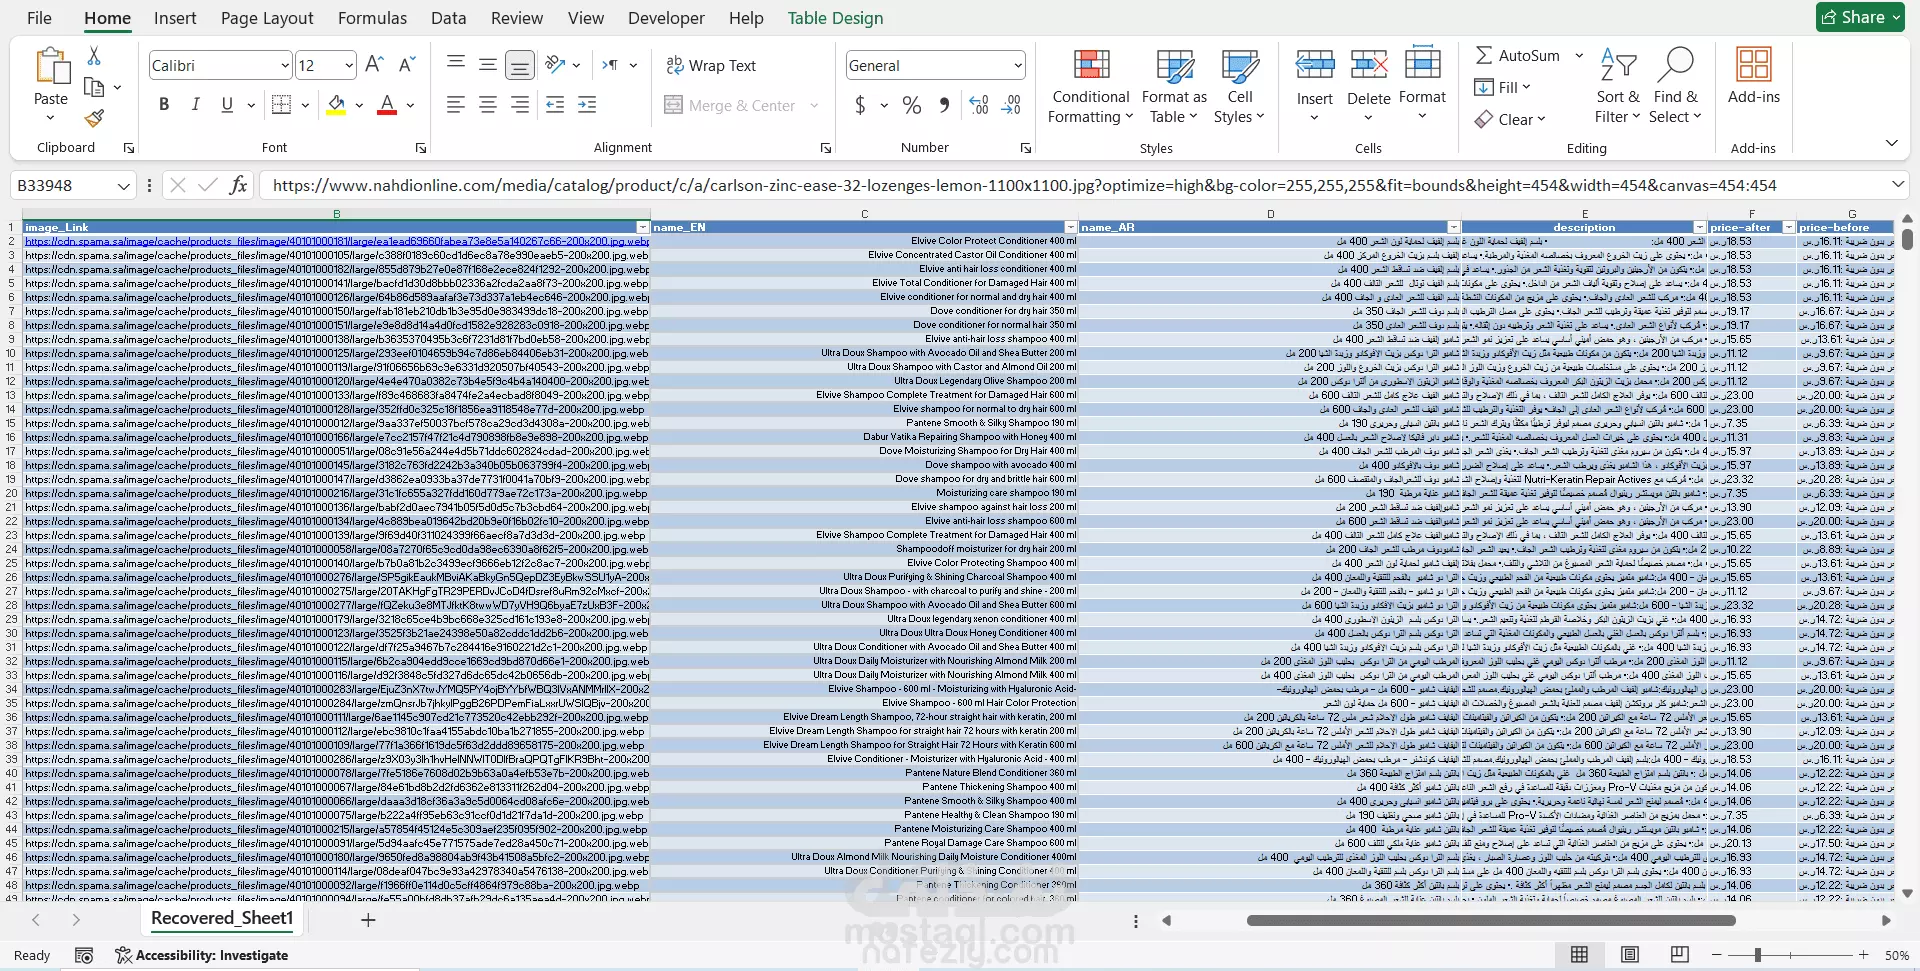Click the Insert Function fx icon

[238, 185]
